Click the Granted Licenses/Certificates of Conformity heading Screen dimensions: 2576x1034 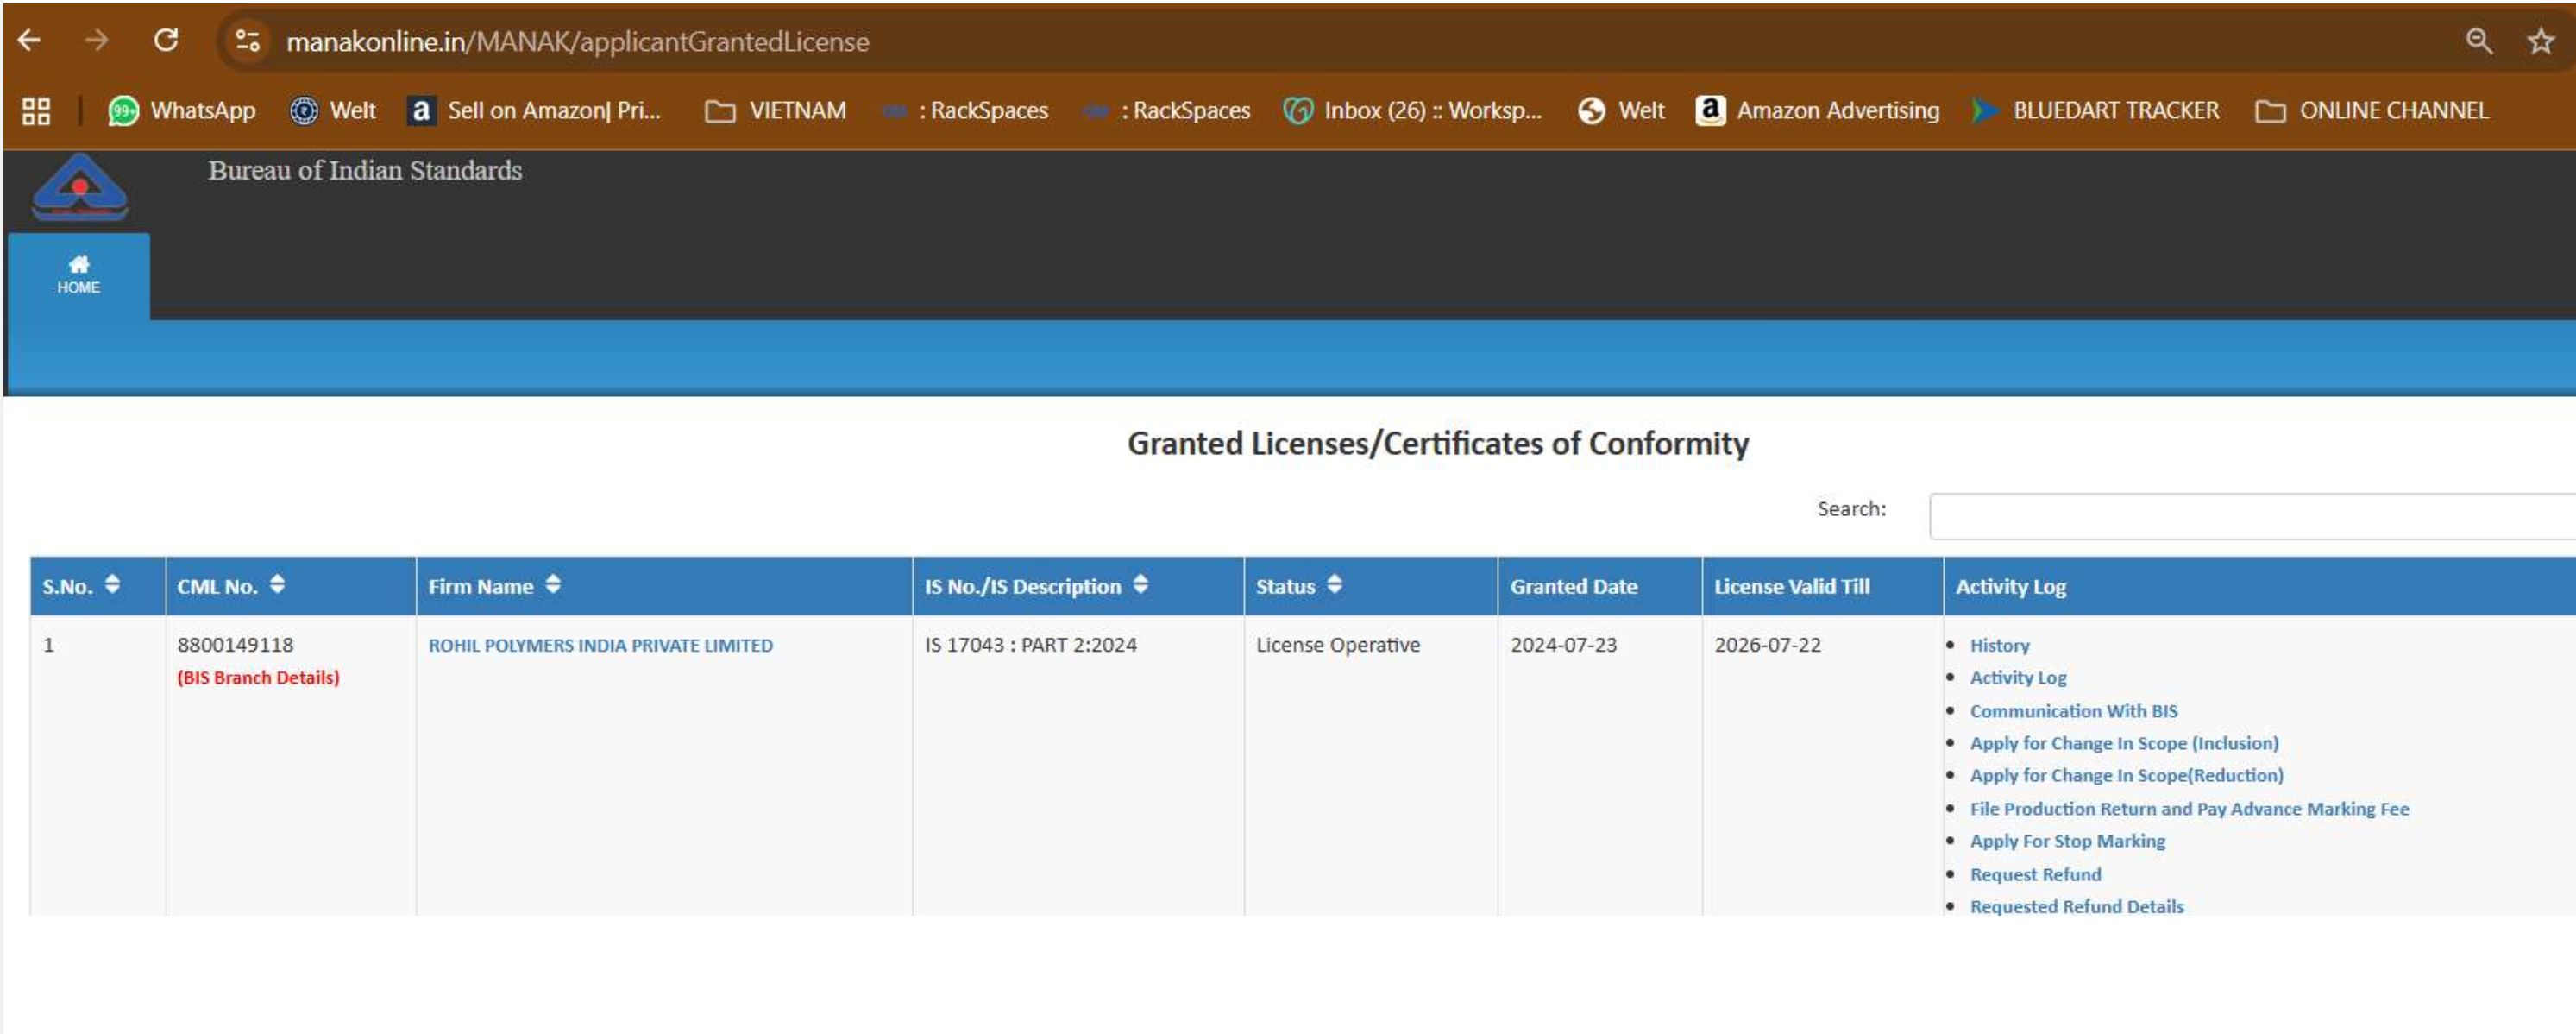pyautogui.click(x=1438, y=443)
